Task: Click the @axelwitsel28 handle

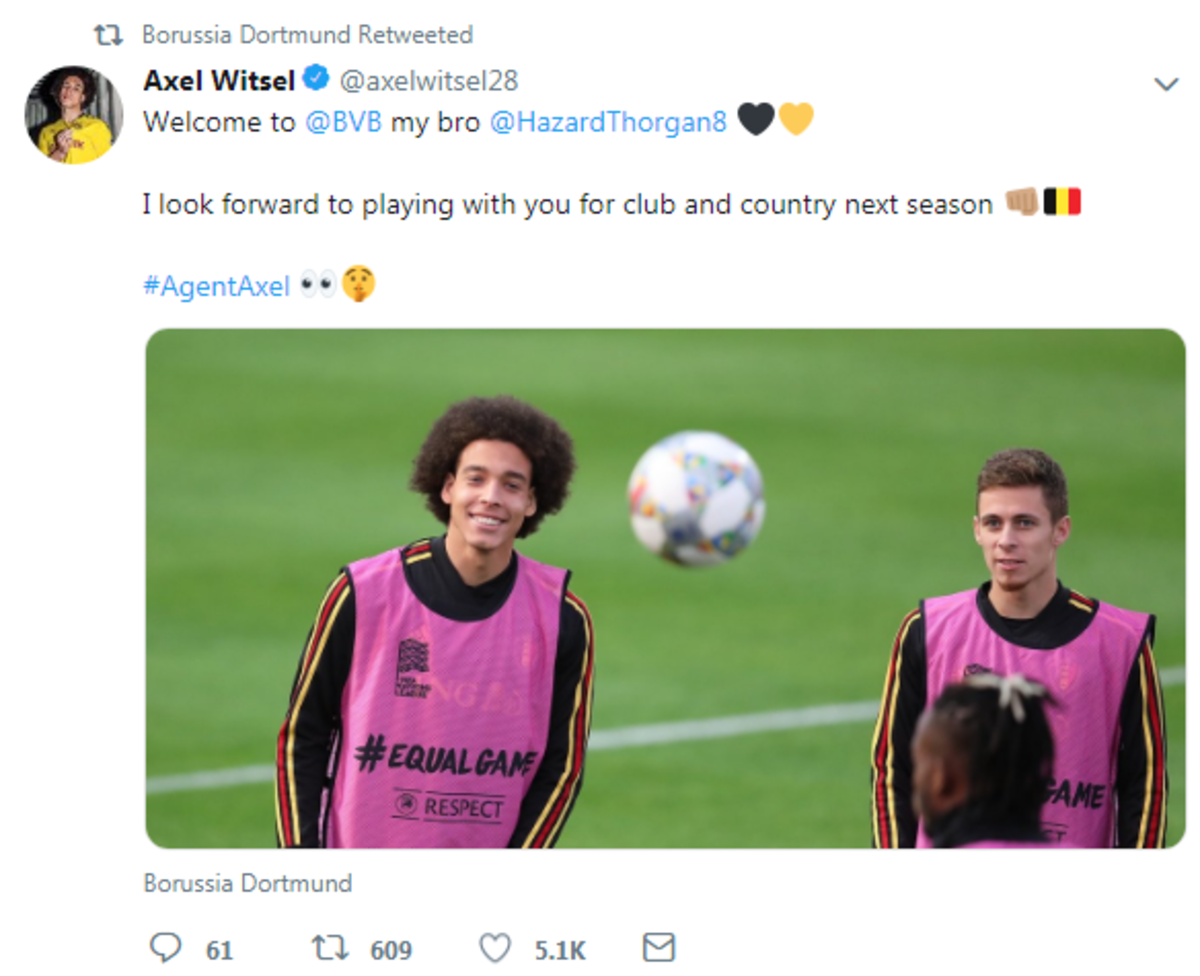Action: (x=428, y=80)
